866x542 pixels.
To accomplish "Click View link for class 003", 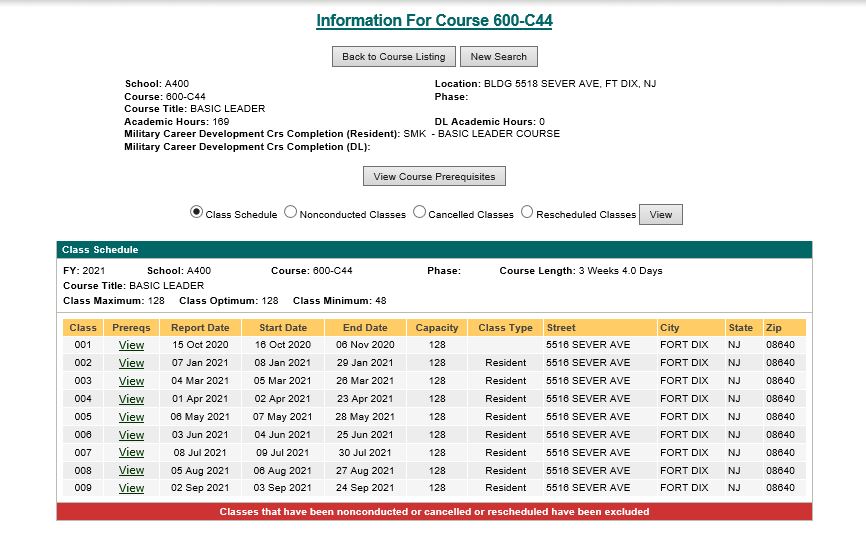I will point(131,381).
